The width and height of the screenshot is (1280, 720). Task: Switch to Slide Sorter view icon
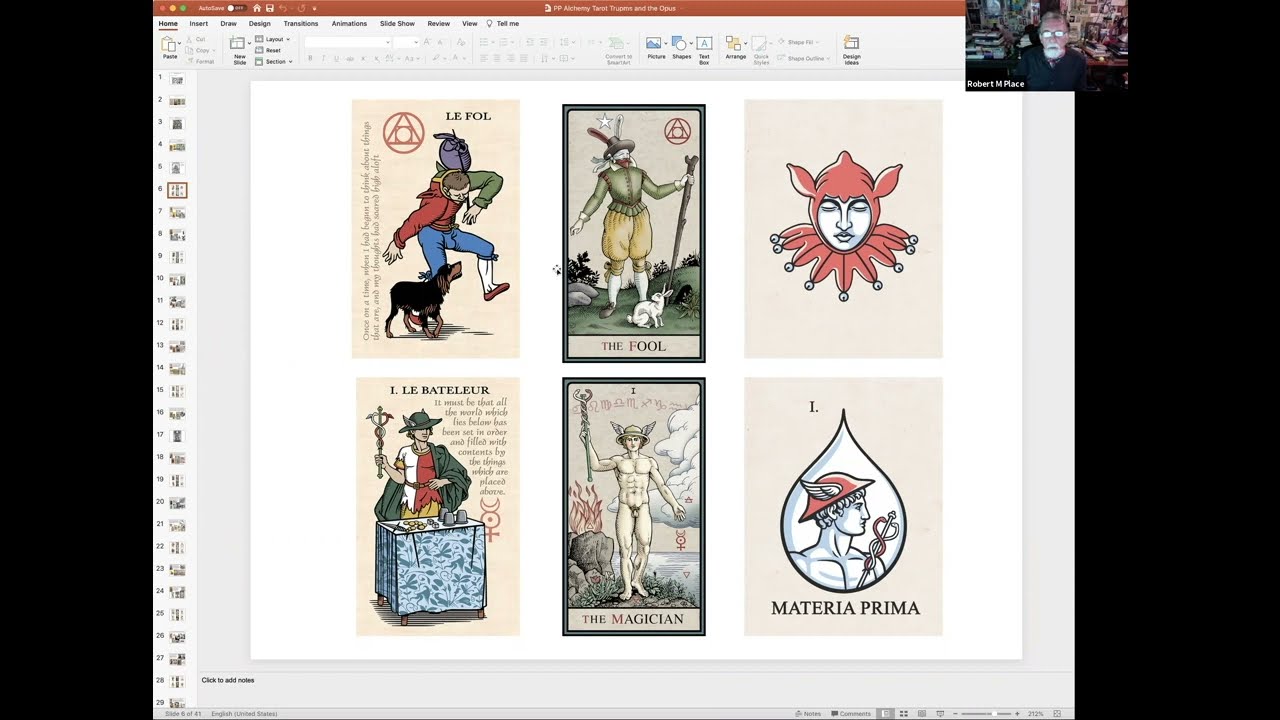click(x=904, y=714)
